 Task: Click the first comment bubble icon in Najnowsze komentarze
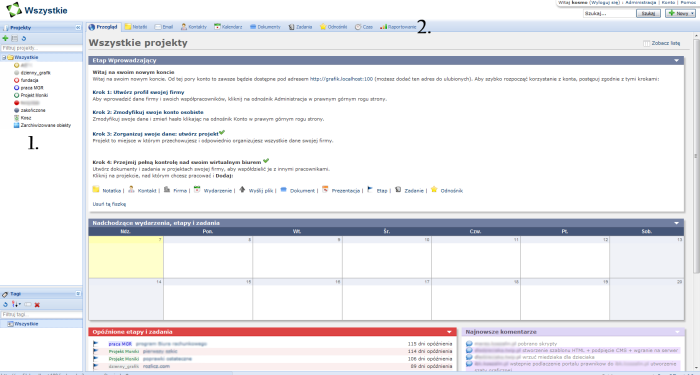[469, 344]
